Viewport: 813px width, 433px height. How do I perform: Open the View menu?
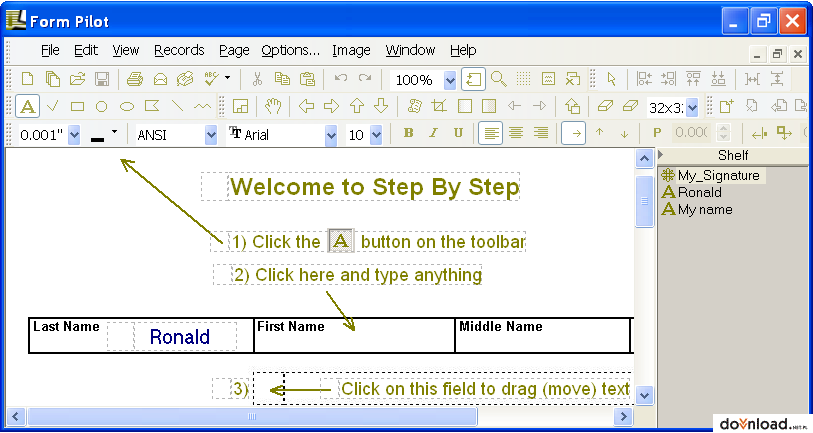tap(126, 50)
